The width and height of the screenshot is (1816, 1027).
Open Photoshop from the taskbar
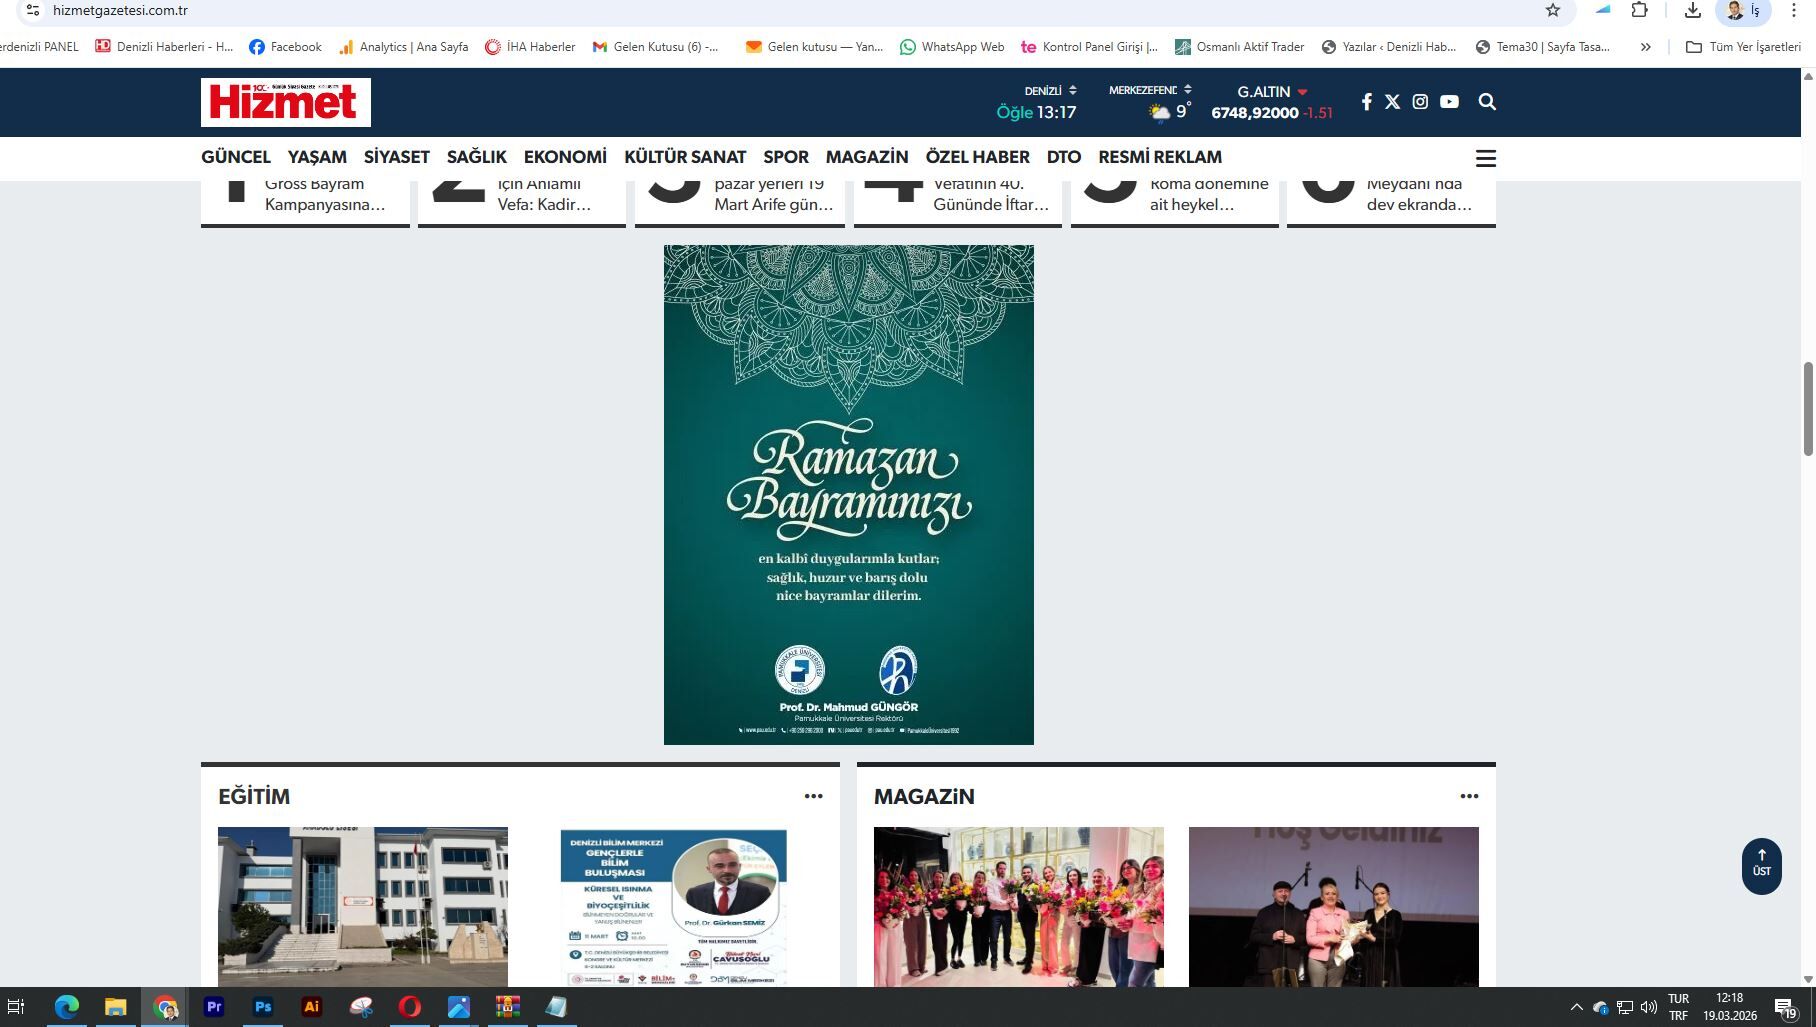tap(263, 1007)
